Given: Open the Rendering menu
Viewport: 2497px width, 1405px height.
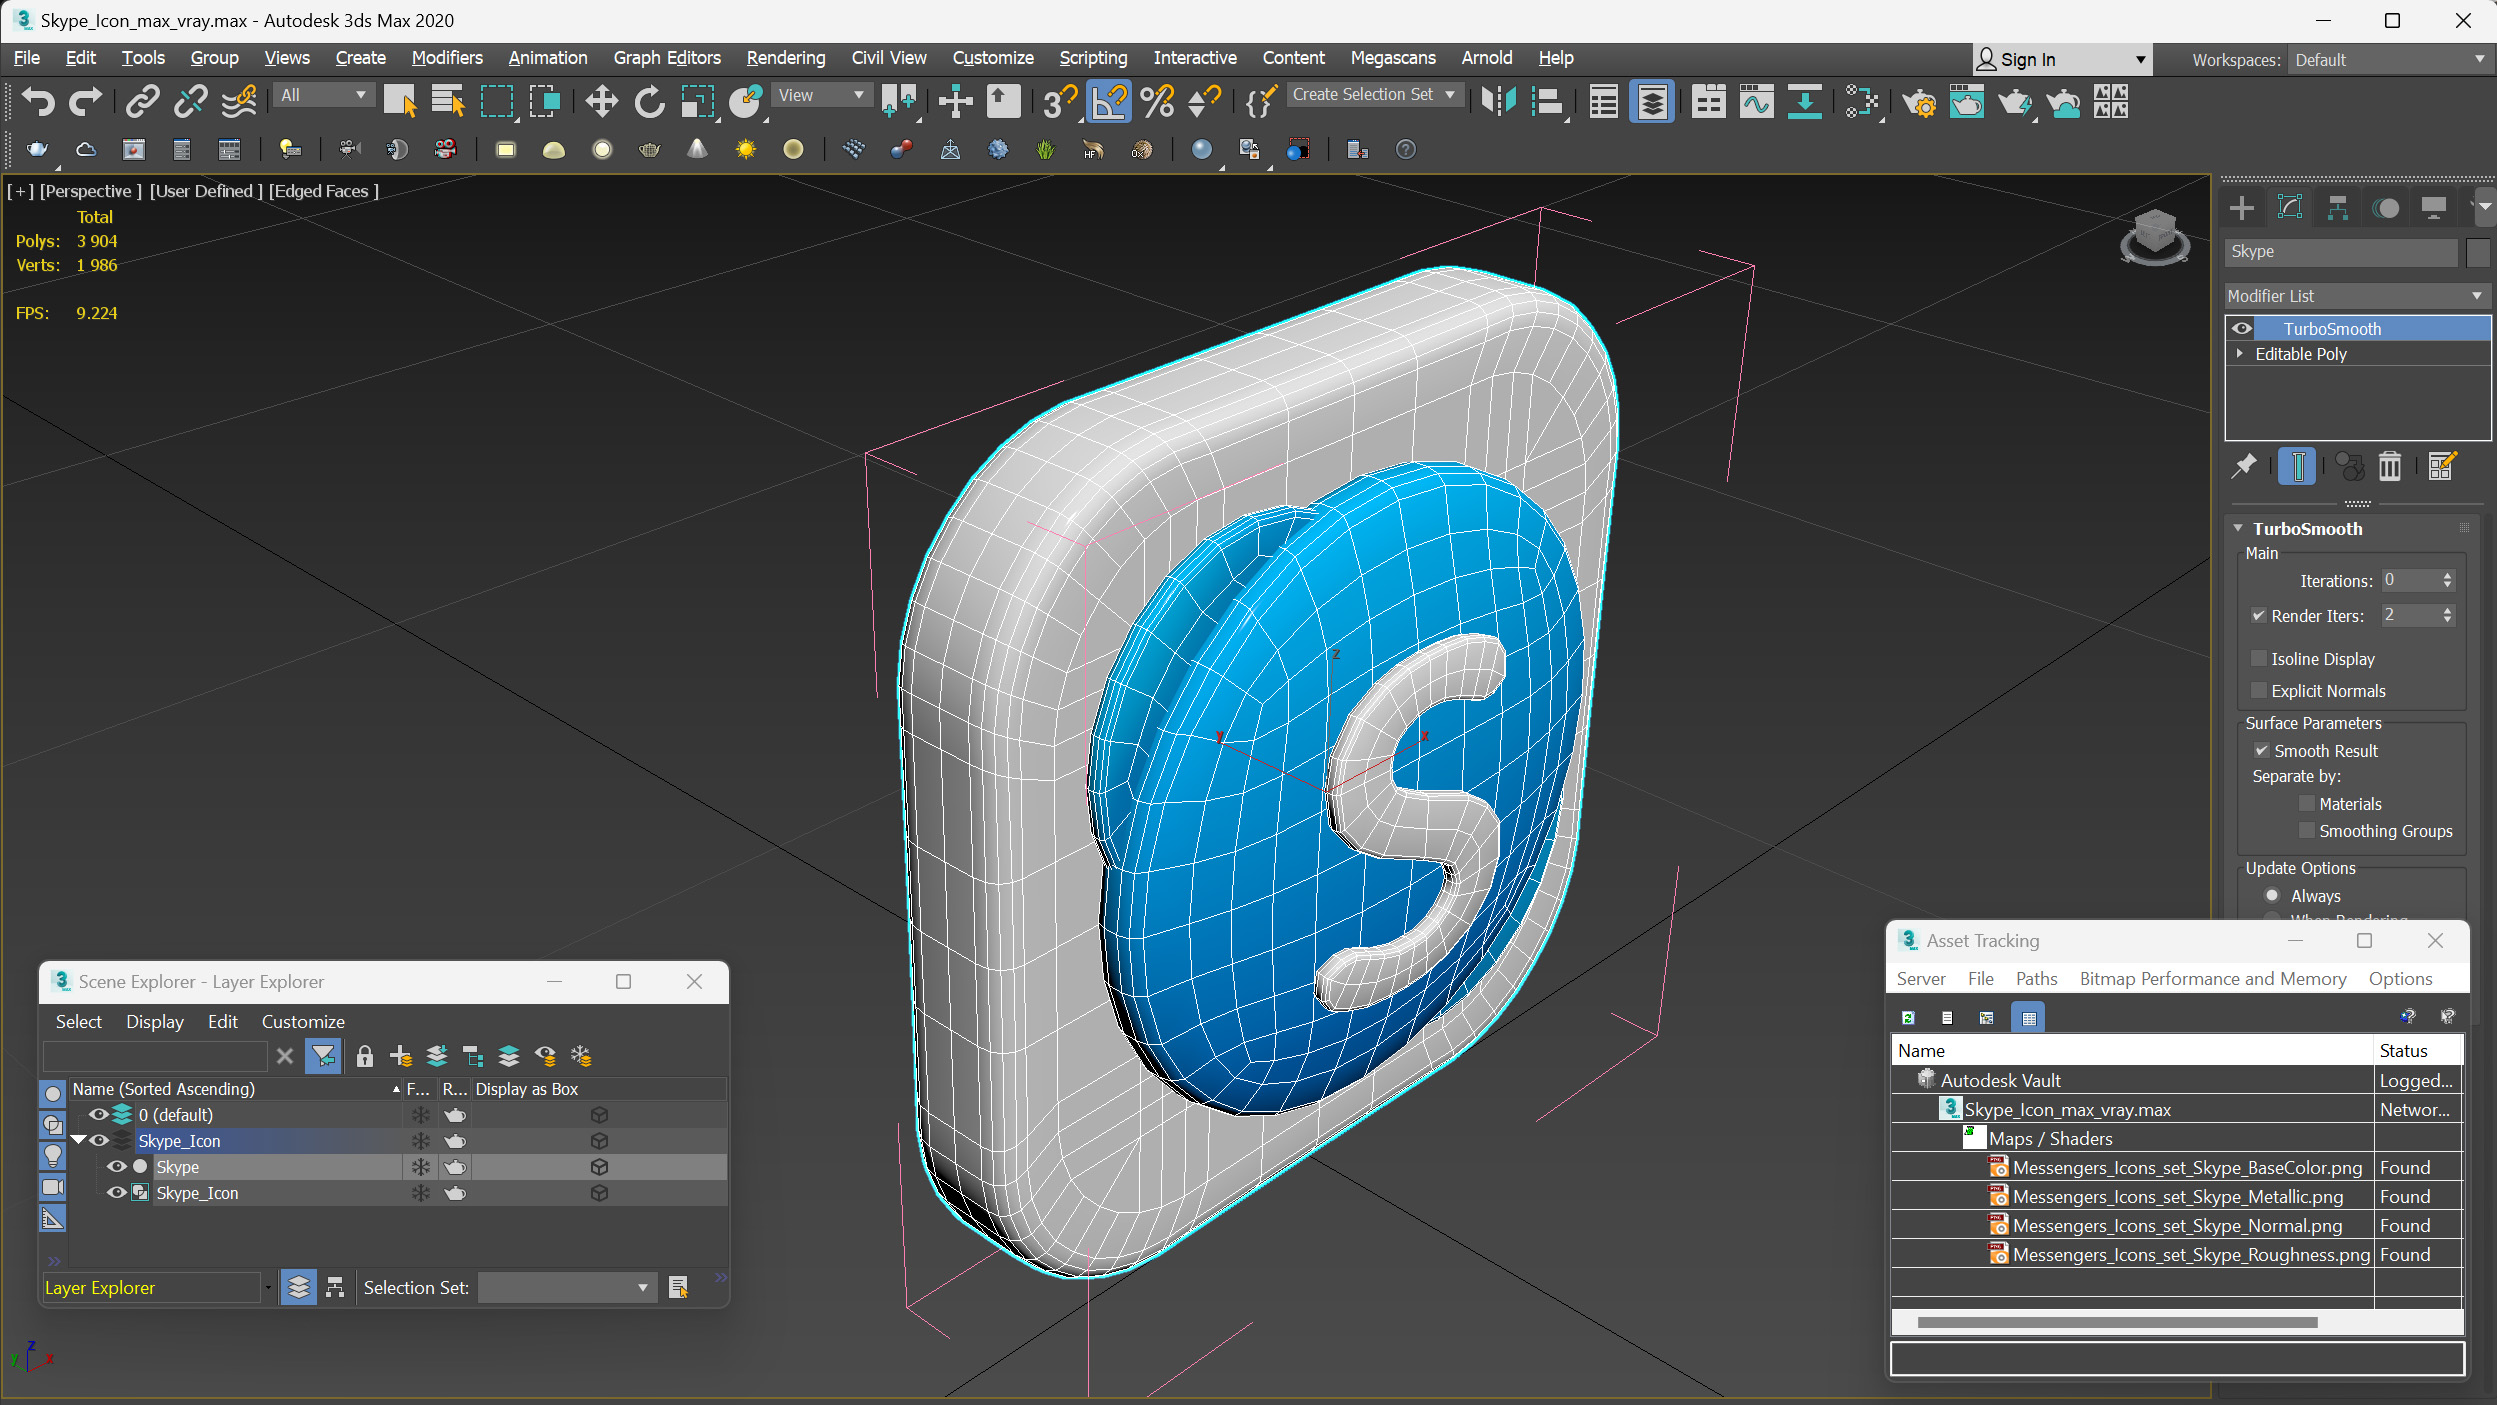Looking at the screenshot, I should click(786, 58).
